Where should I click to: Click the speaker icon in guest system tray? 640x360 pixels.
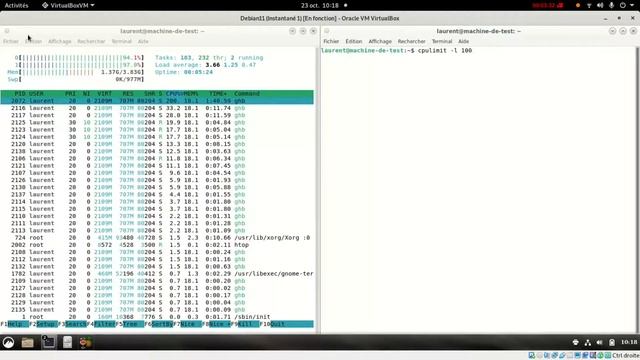599,342
